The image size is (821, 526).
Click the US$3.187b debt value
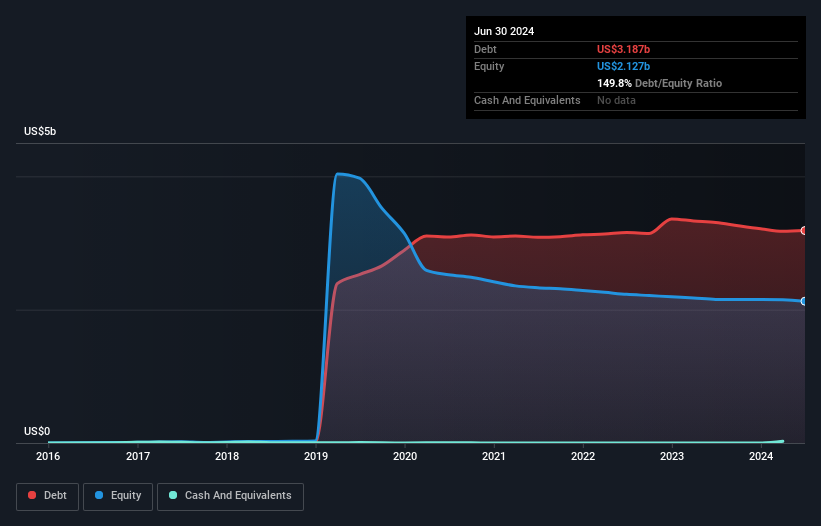click(623, 49)
